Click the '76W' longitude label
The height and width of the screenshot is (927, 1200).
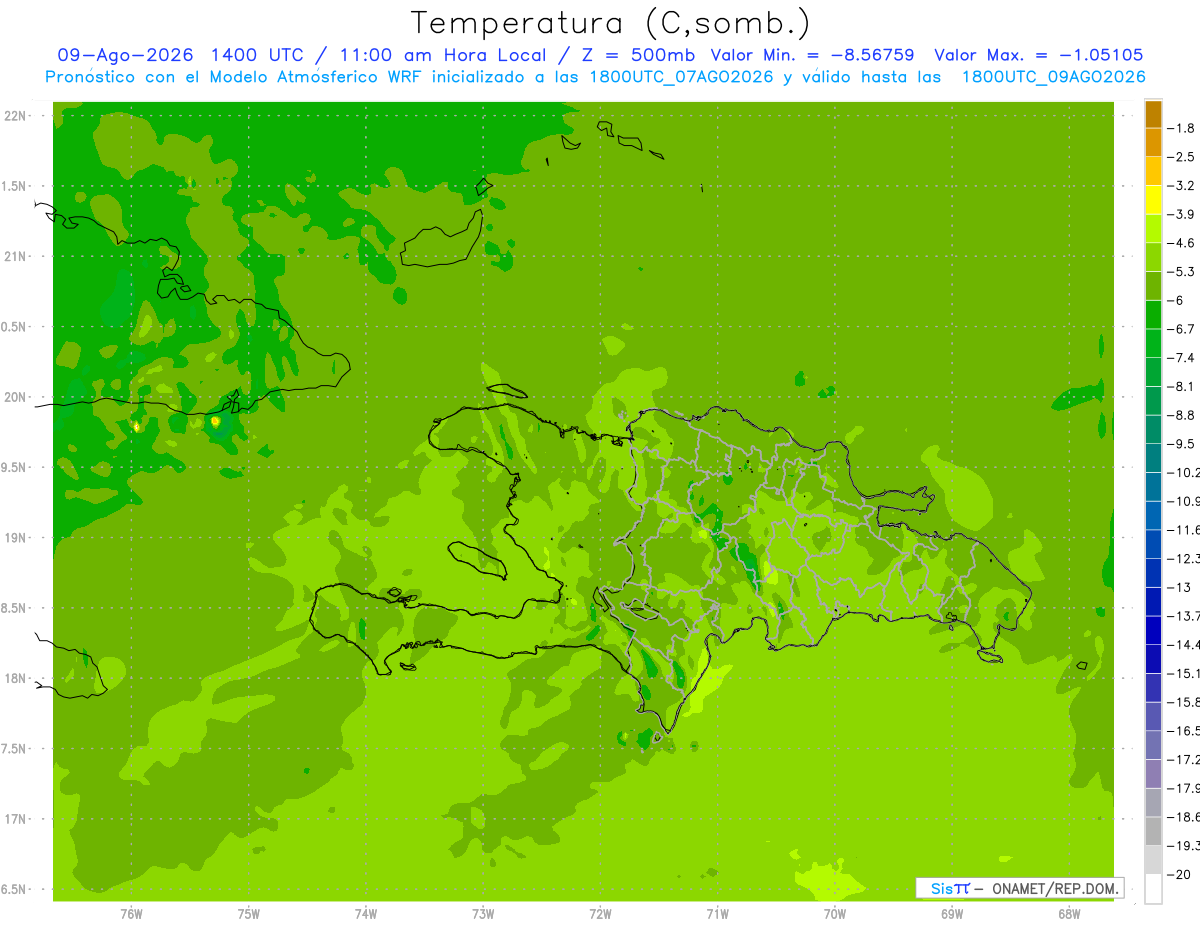[131, 915]
